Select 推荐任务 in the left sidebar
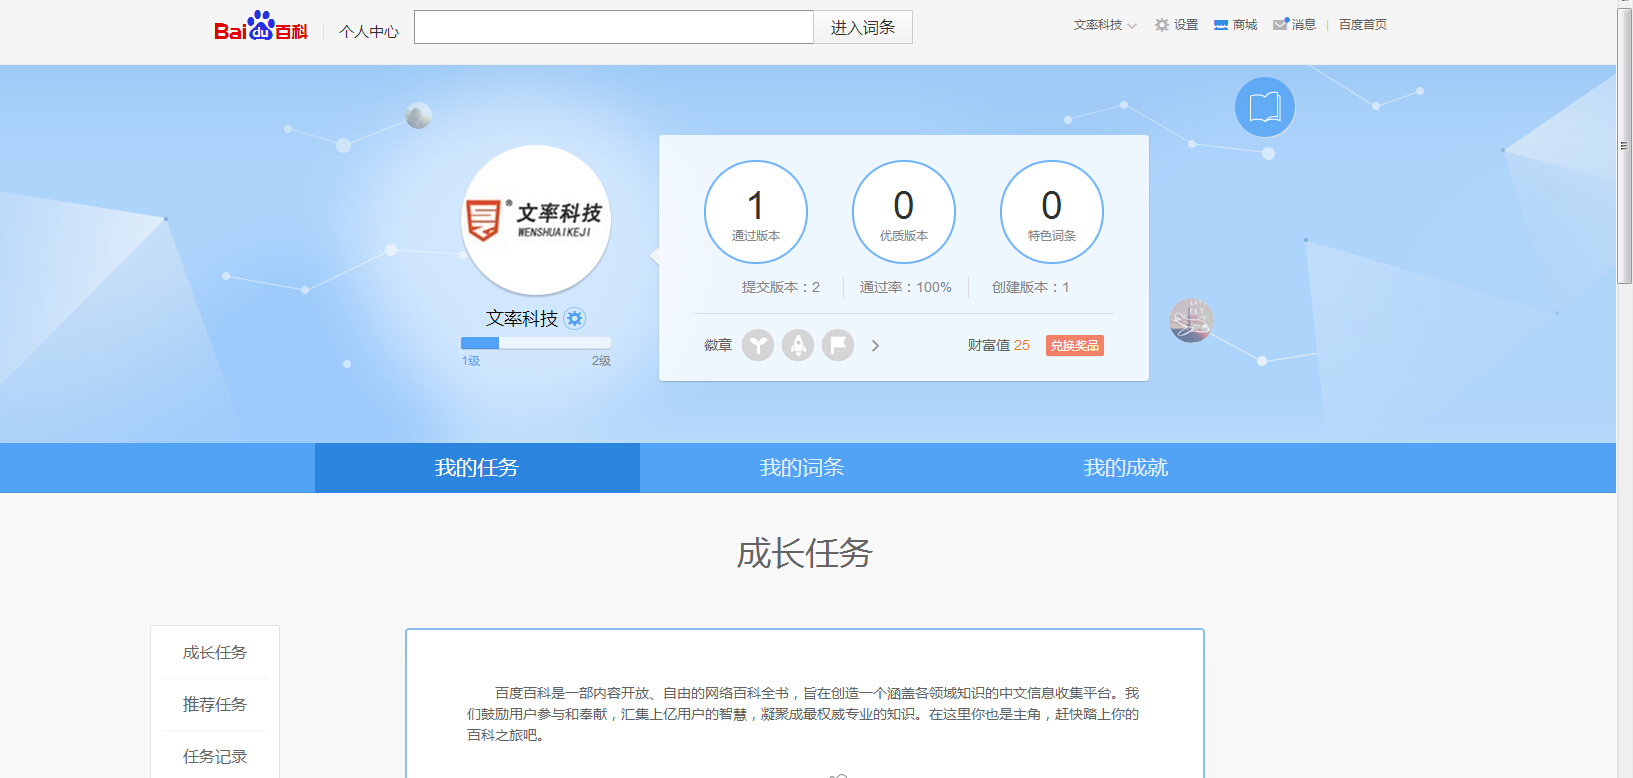Screen dimensions: 1633x778 coord(215,705)
